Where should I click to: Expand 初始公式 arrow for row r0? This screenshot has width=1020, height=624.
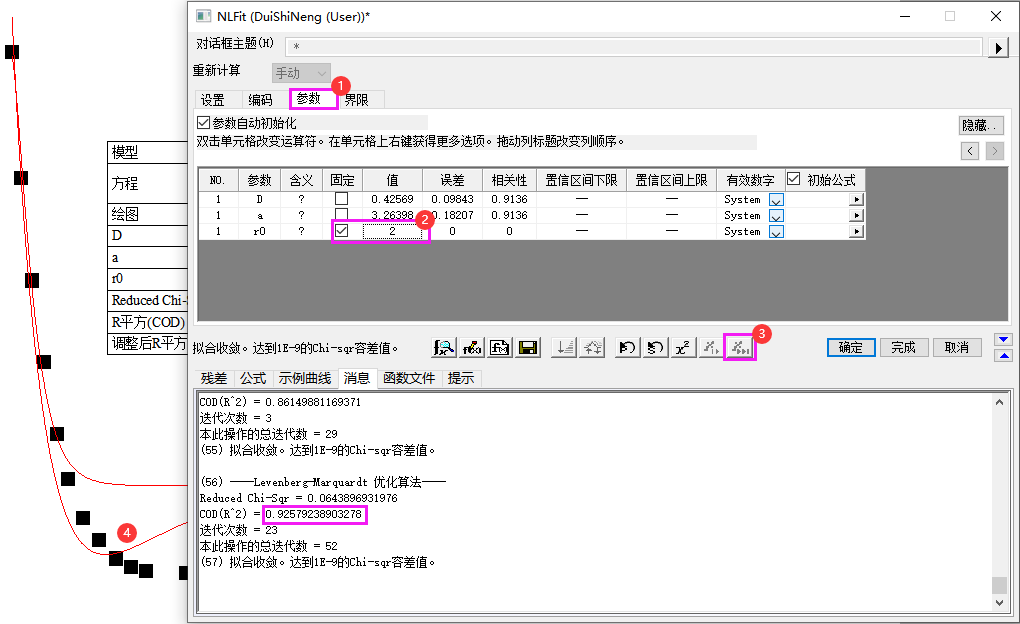tap(857, 232)
